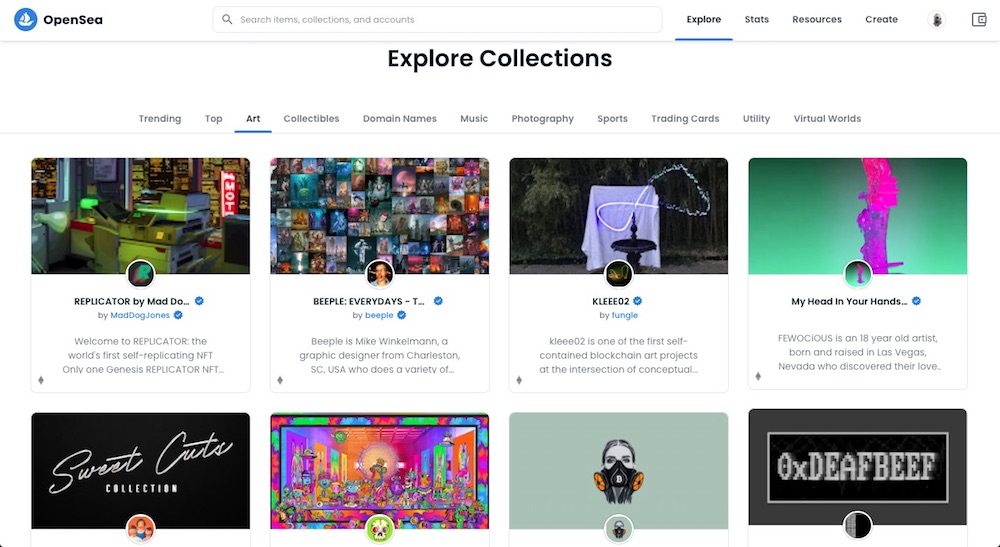Viewport: 1000px width, 547px height.
Task: Open the Resources menu
Action: (817, 20)
